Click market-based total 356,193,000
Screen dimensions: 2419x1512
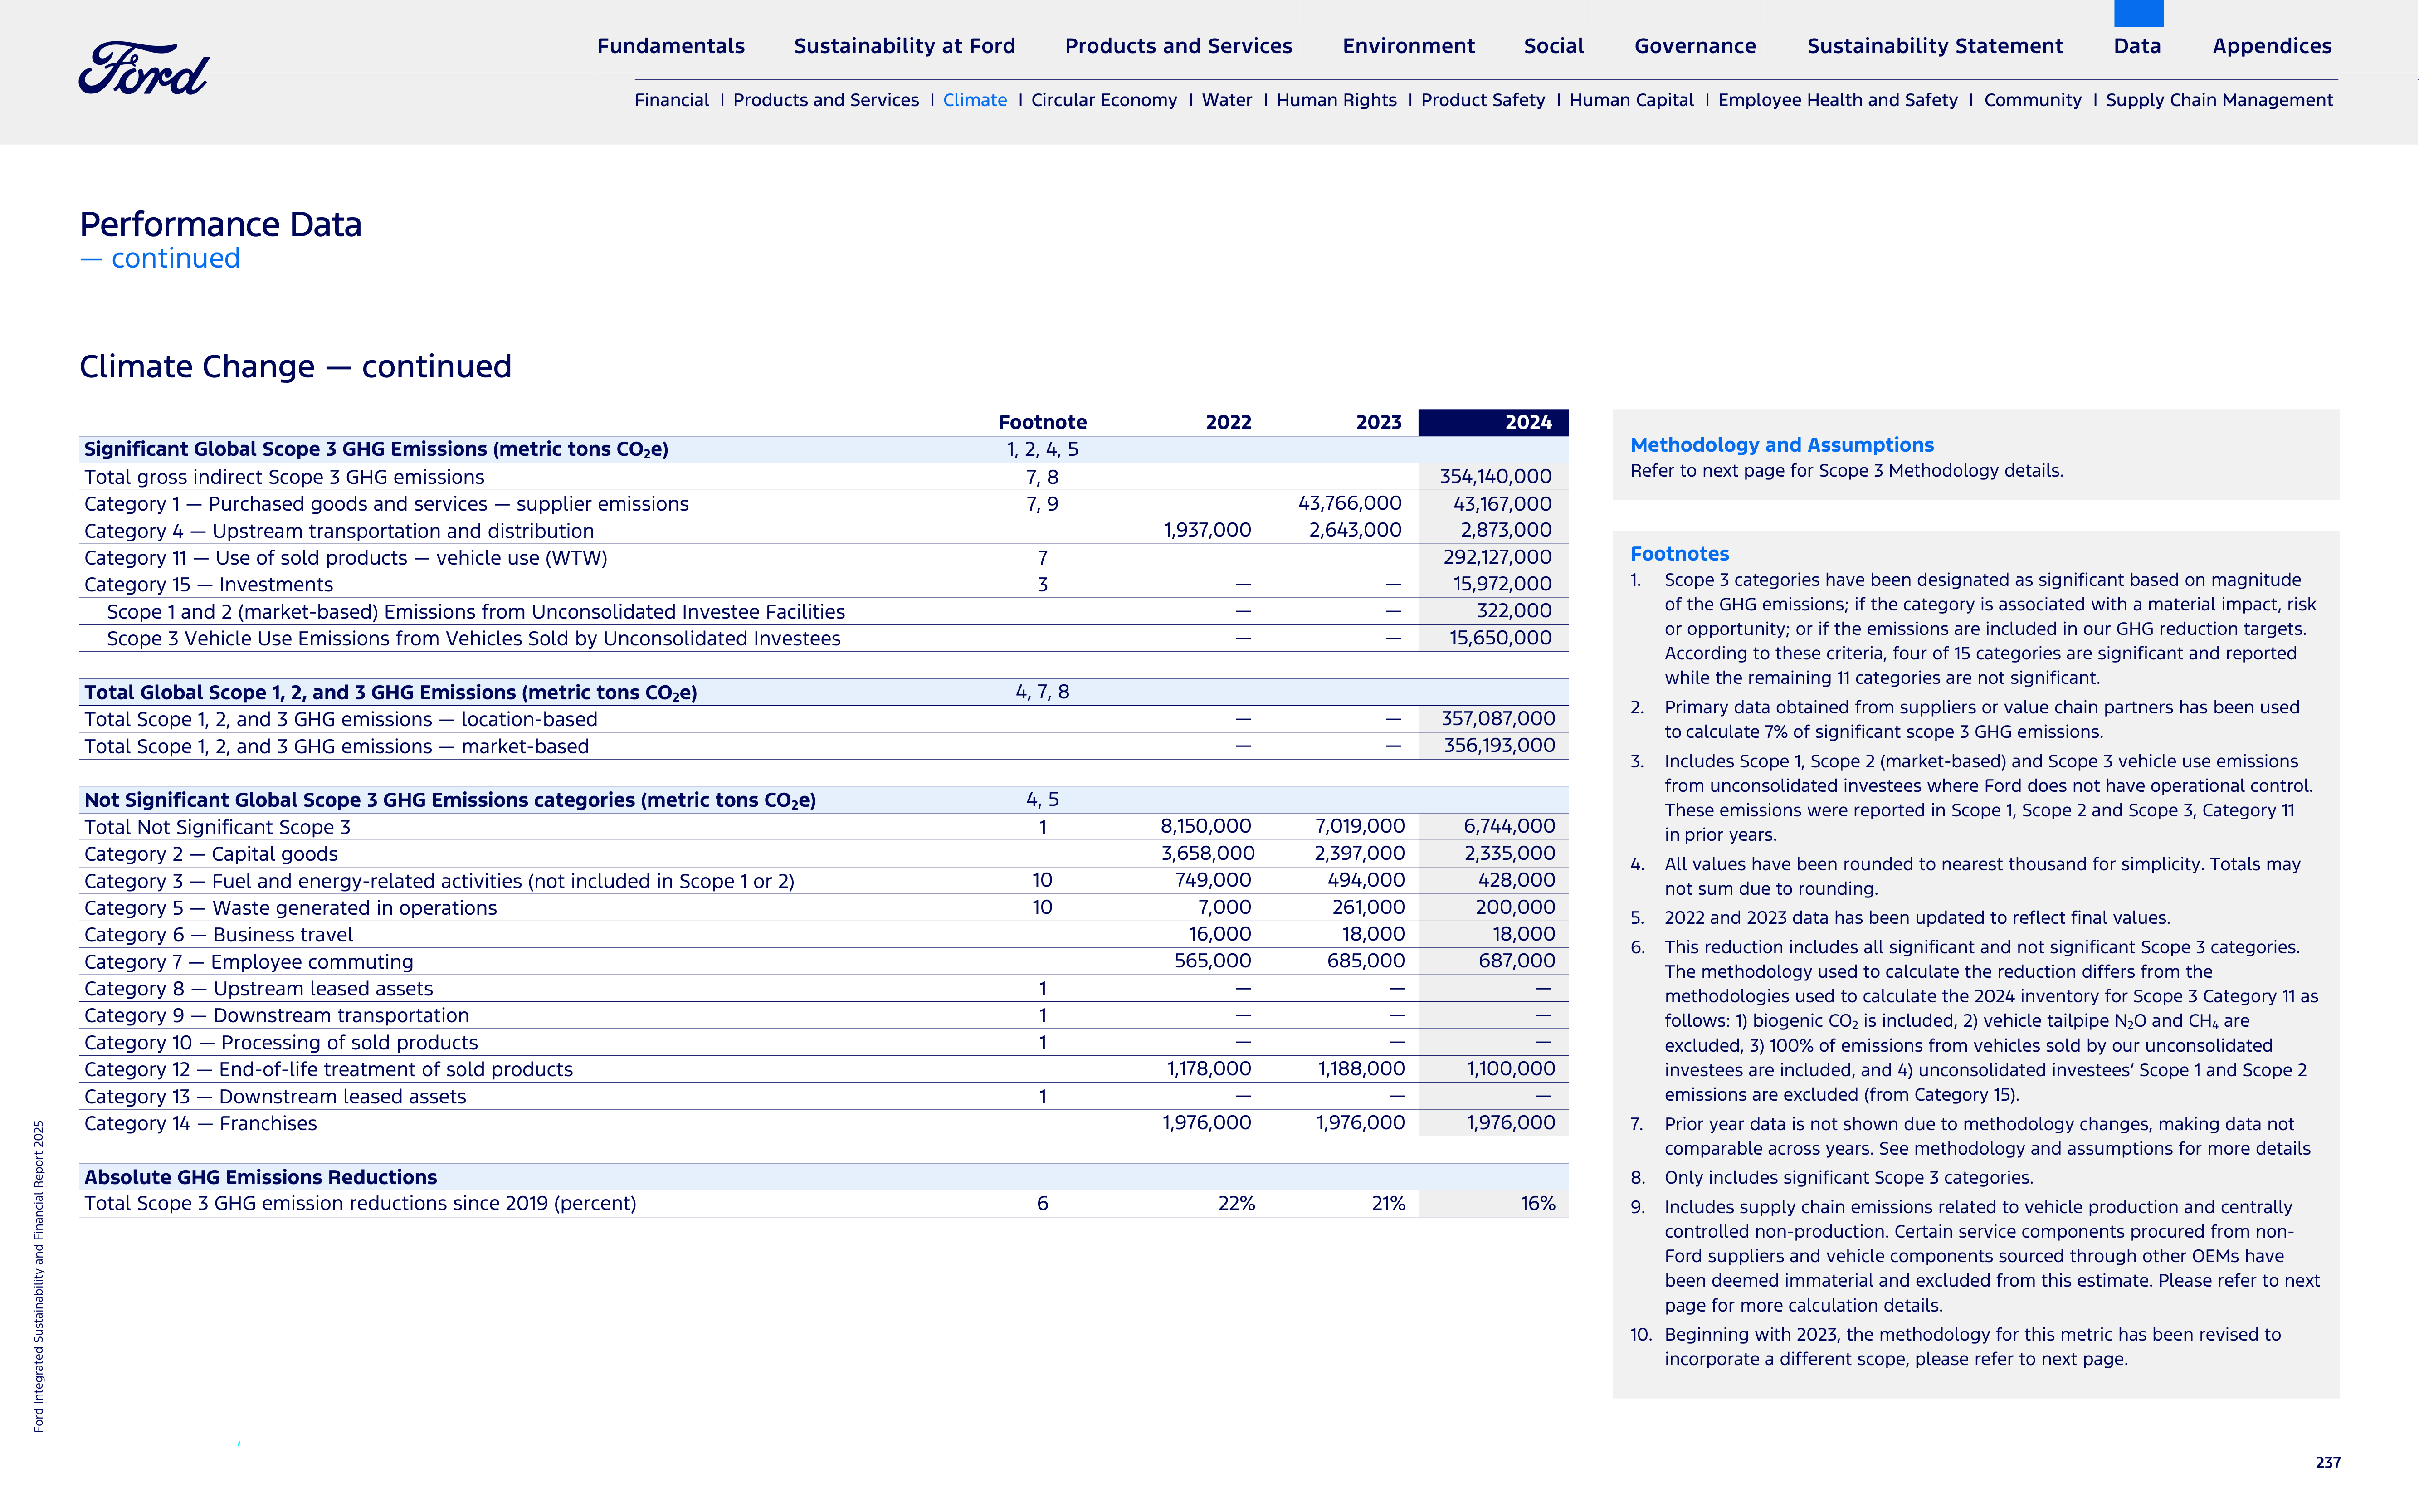(x=1499, y=745)
